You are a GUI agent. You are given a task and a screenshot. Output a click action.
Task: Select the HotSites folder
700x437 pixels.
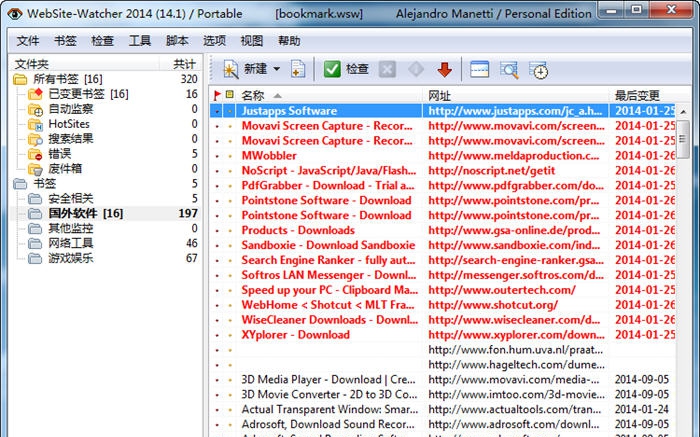pos(69,124)
